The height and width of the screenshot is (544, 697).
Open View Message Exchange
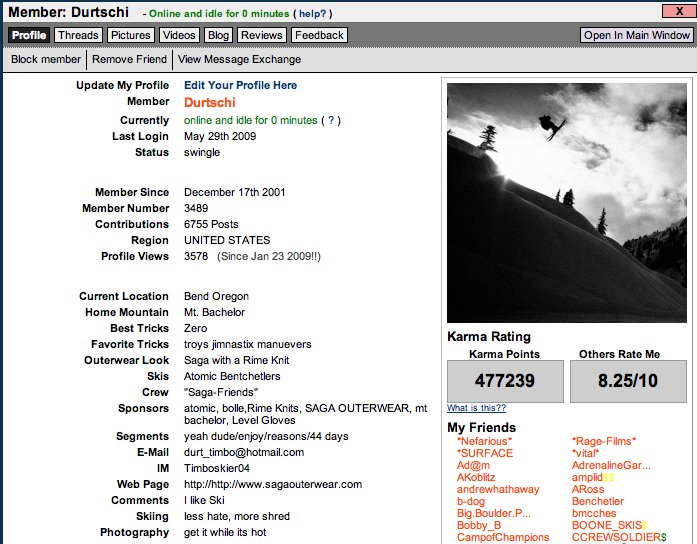click(x=240, y=59)
